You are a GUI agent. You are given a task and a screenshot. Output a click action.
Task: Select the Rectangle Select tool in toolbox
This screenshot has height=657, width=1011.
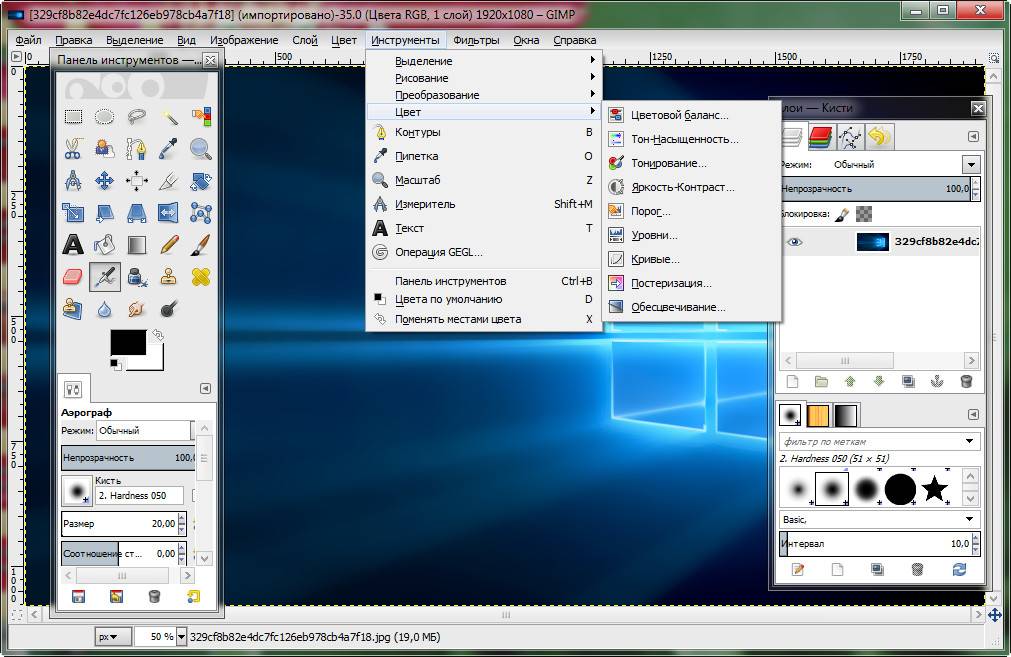73,117
